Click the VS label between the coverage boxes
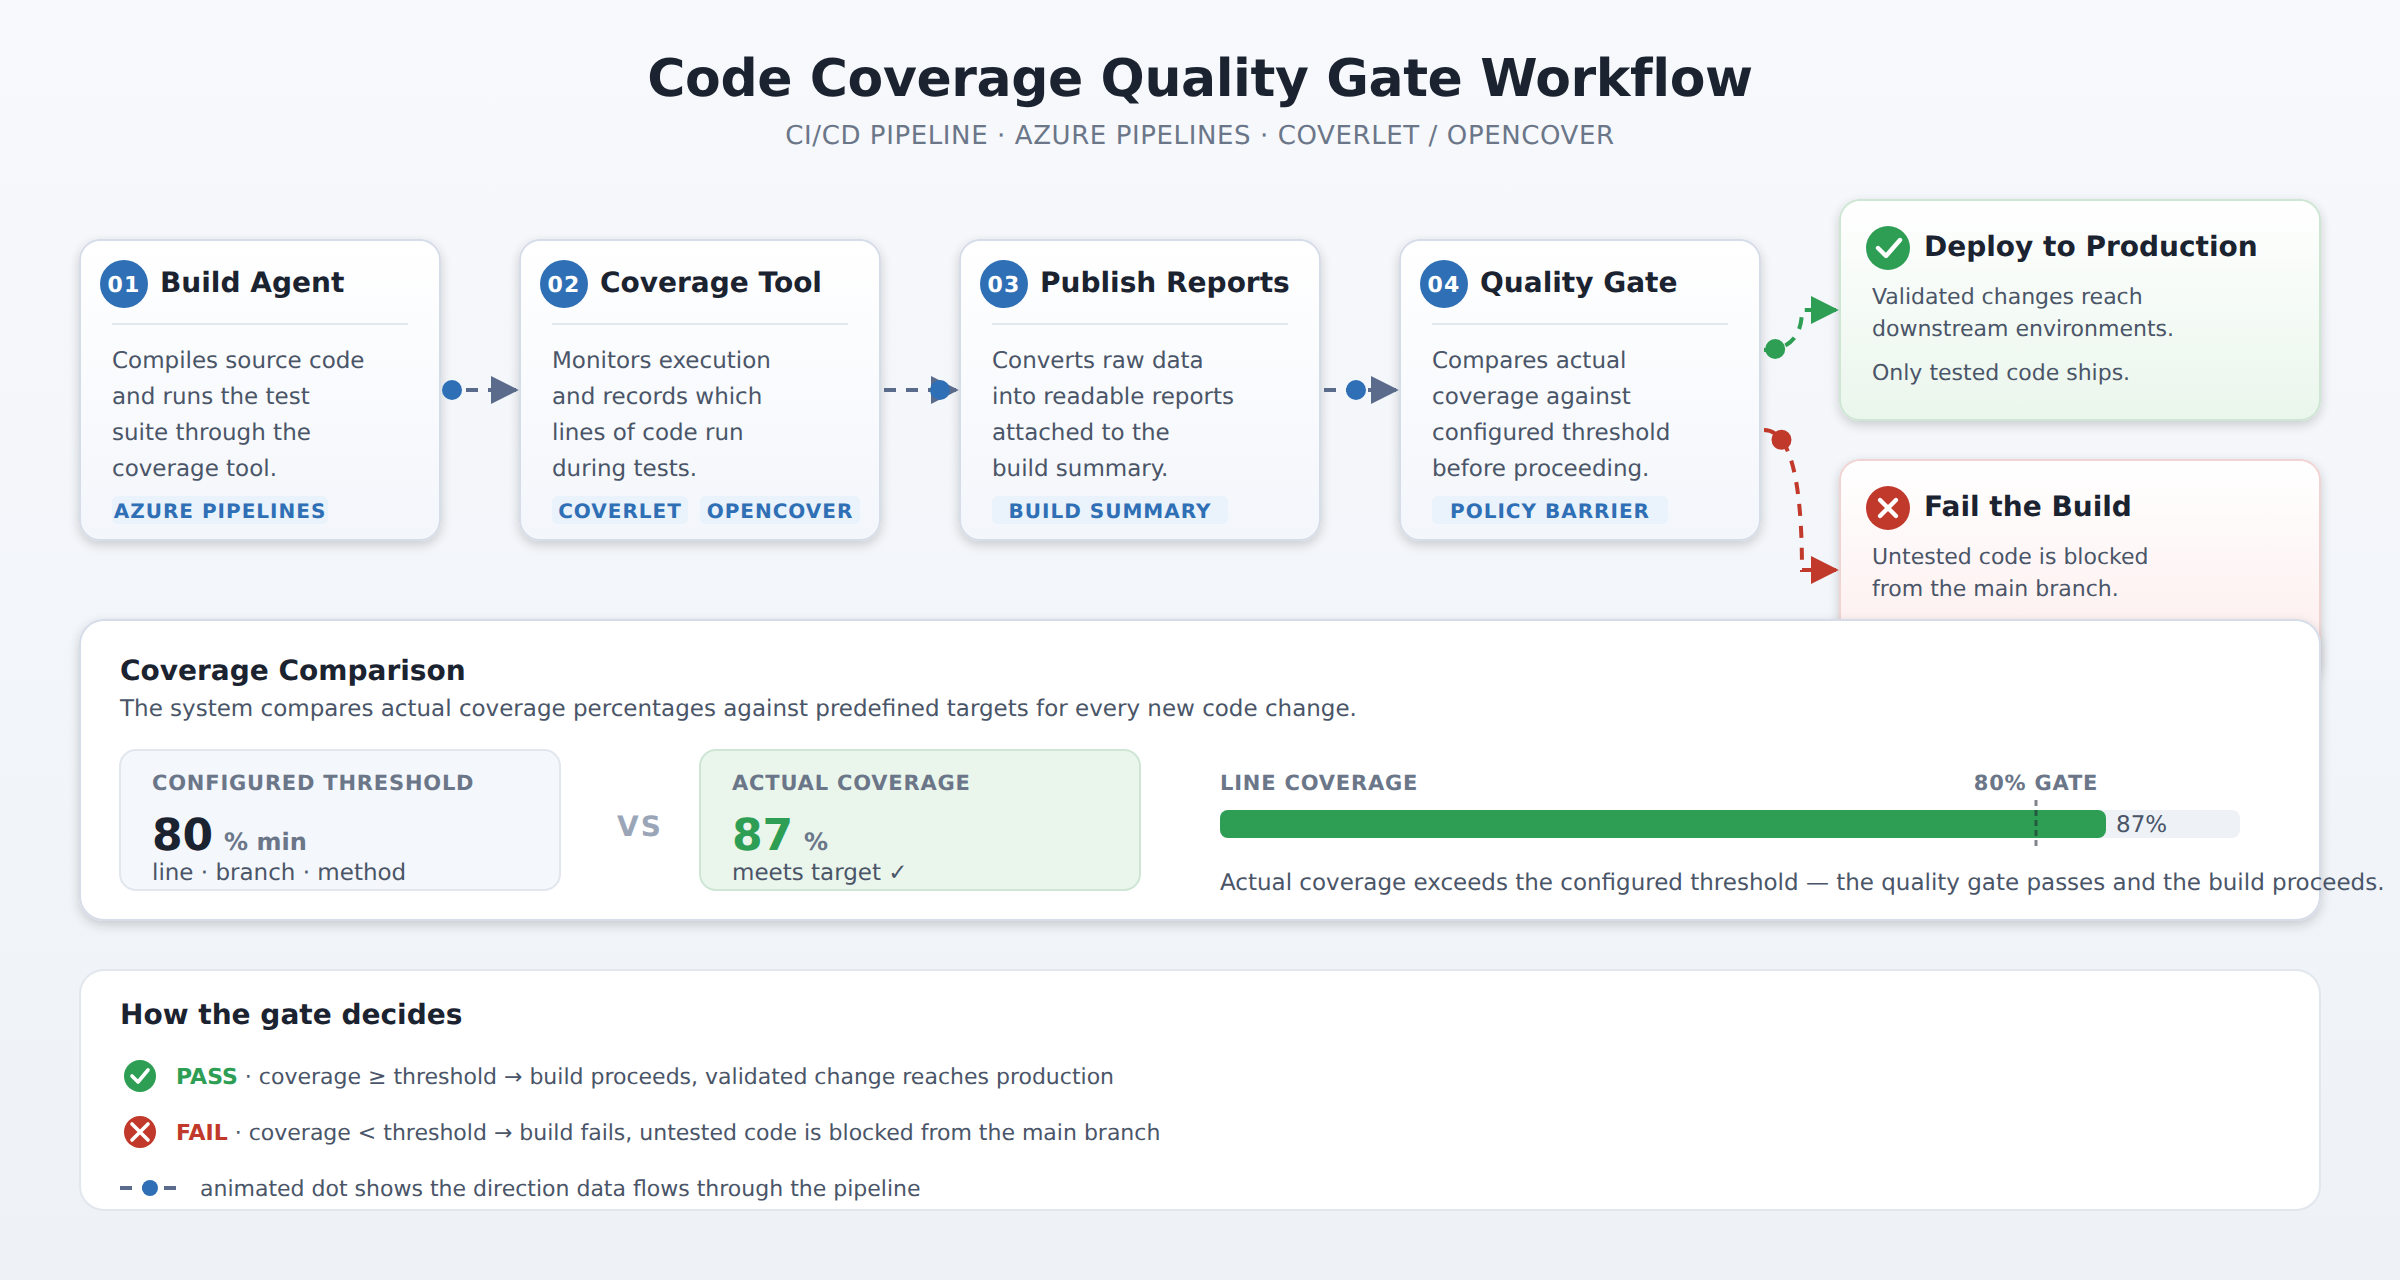The height and width of the screenshot is (1280, 2400). click(x=638, y=826)
